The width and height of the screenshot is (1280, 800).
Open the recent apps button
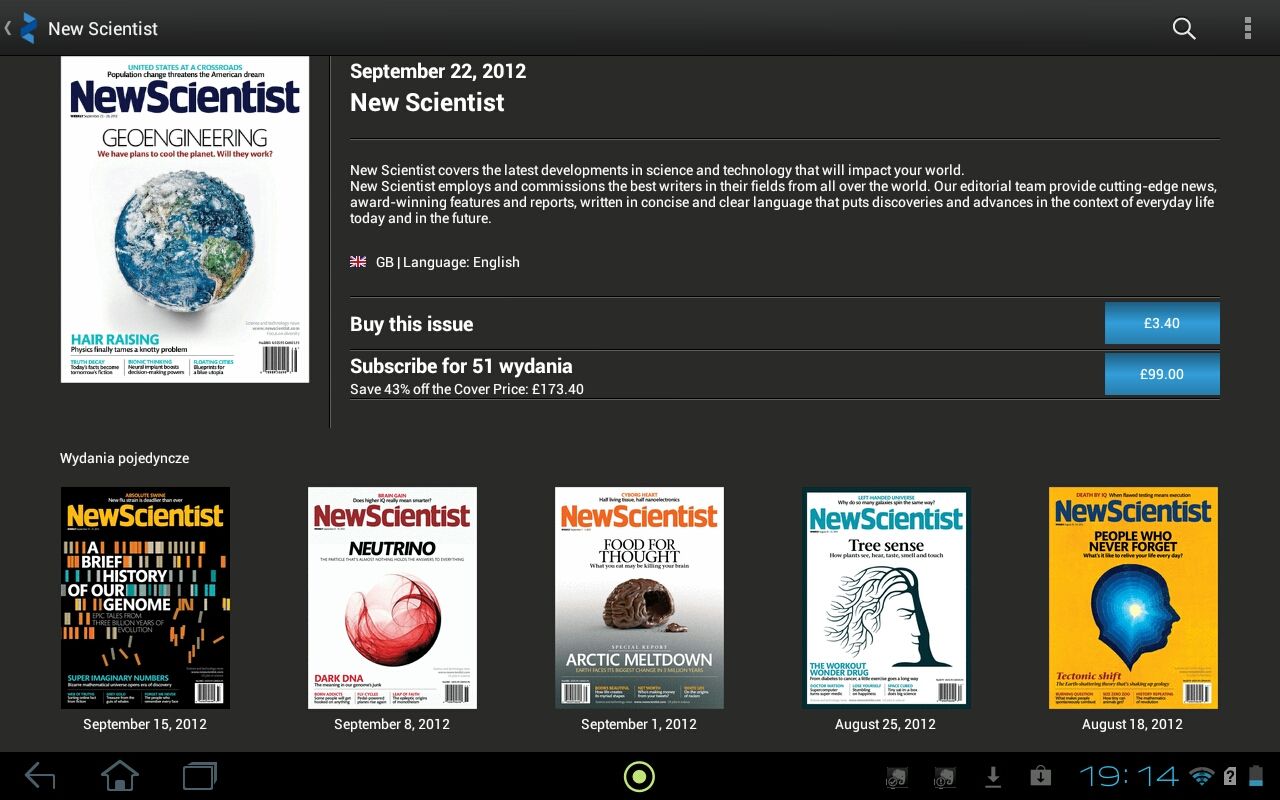[200, 776]
